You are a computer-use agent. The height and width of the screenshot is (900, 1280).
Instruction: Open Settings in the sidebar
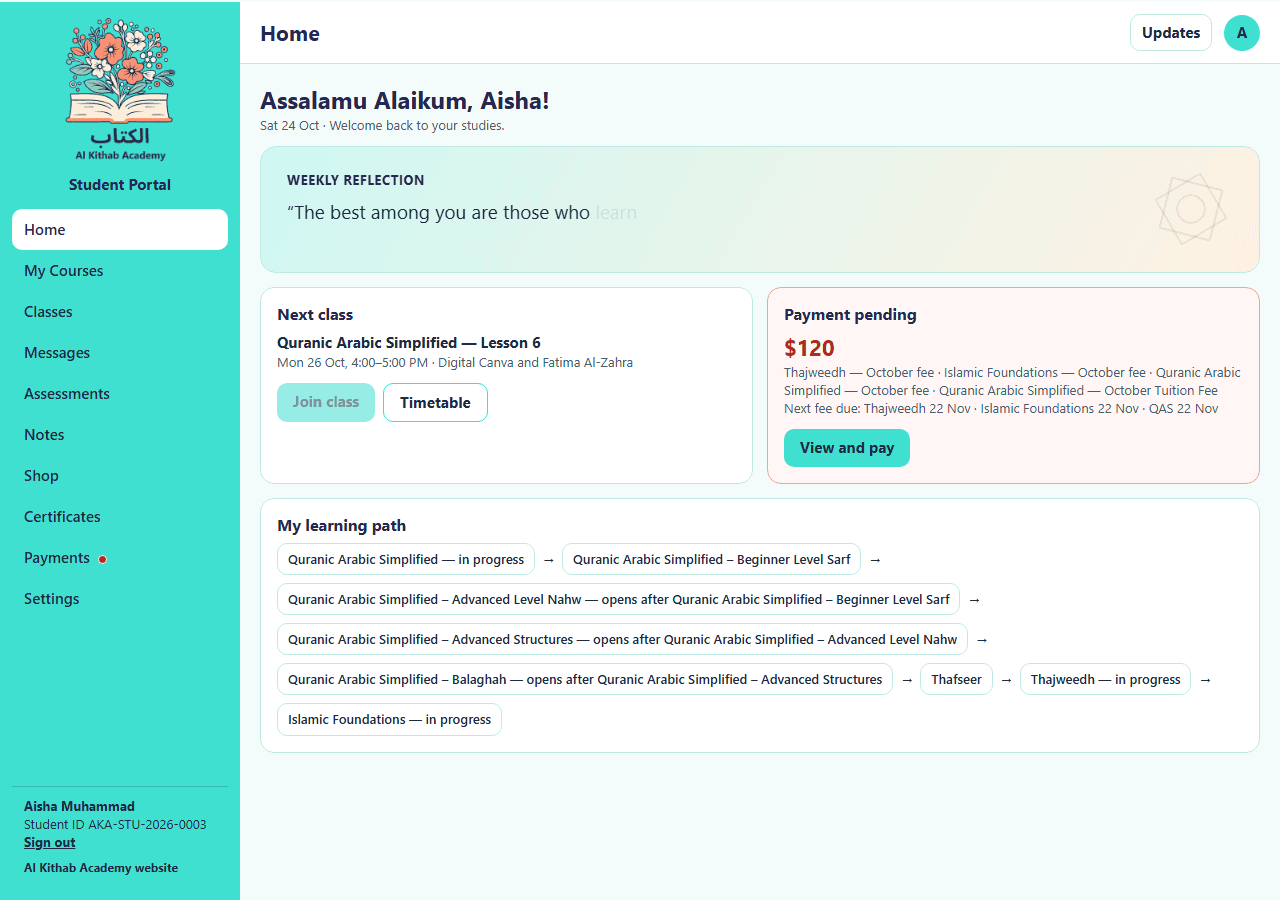tap(120, 599)
